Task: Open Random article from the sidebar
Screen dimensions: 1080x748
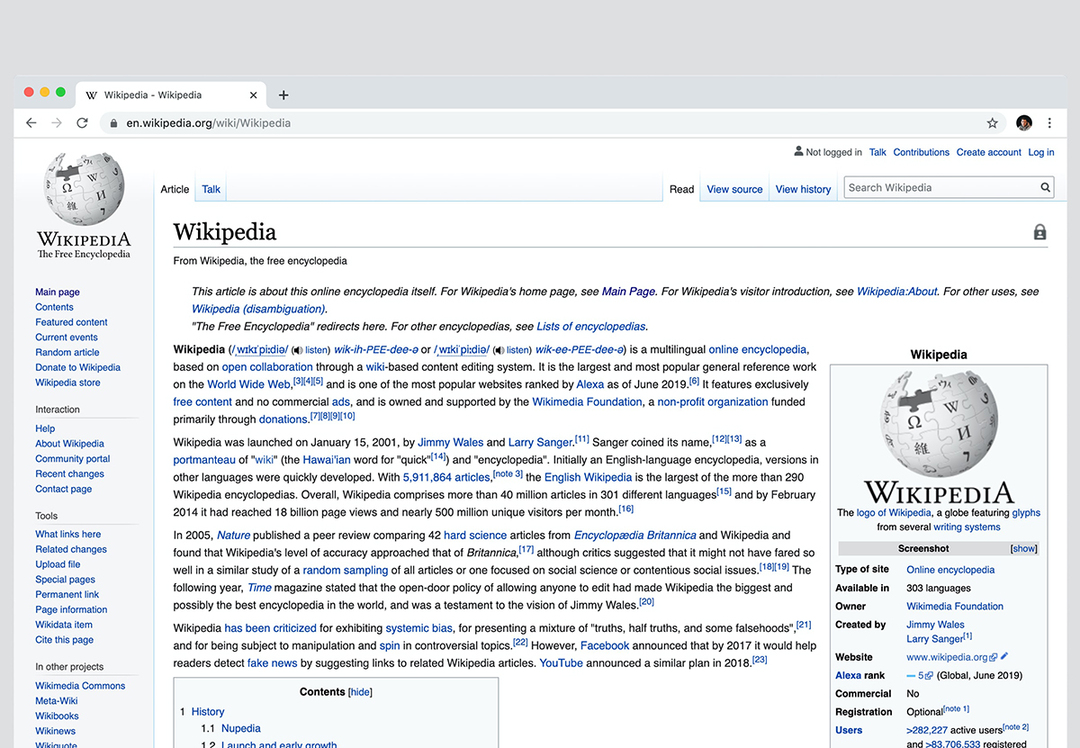Action: pos(67,352)
